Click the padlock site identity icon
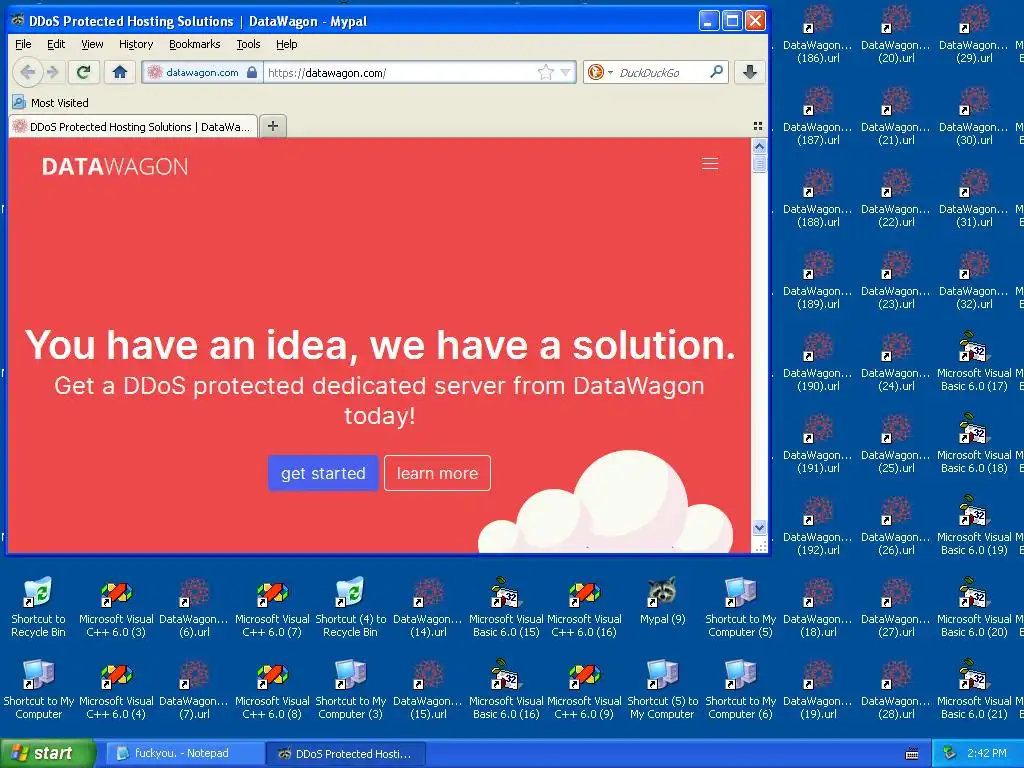 252,72
